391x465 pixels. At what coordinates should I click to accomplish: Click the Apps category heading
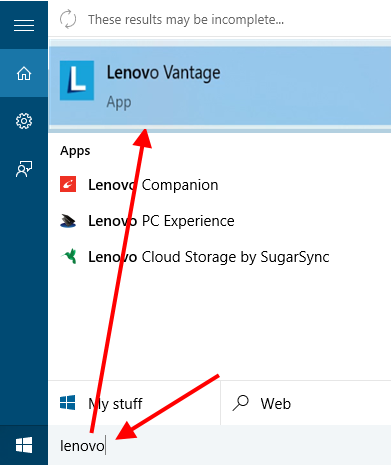pyautogui.click(x=75, y=151)
